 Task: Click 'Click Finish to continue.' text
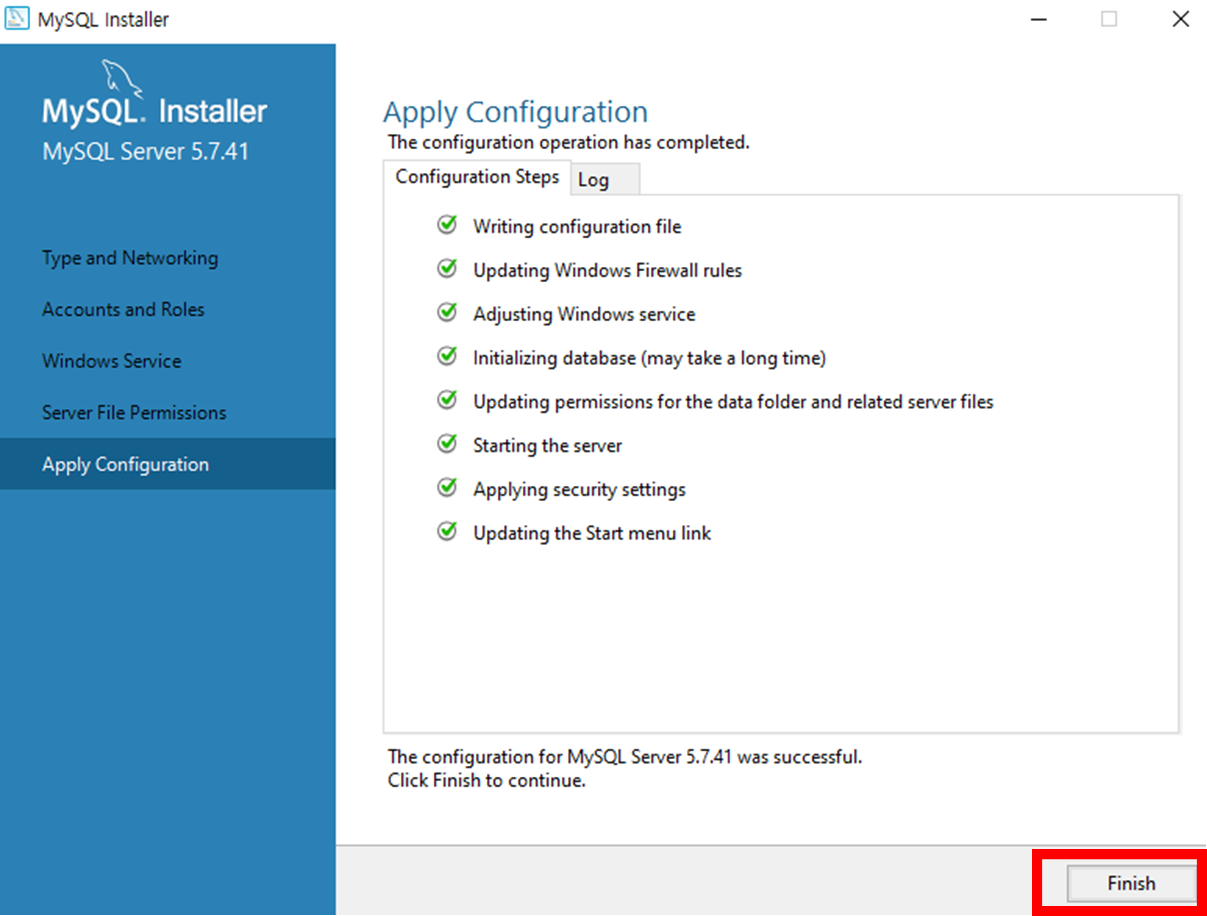point(487,781)
